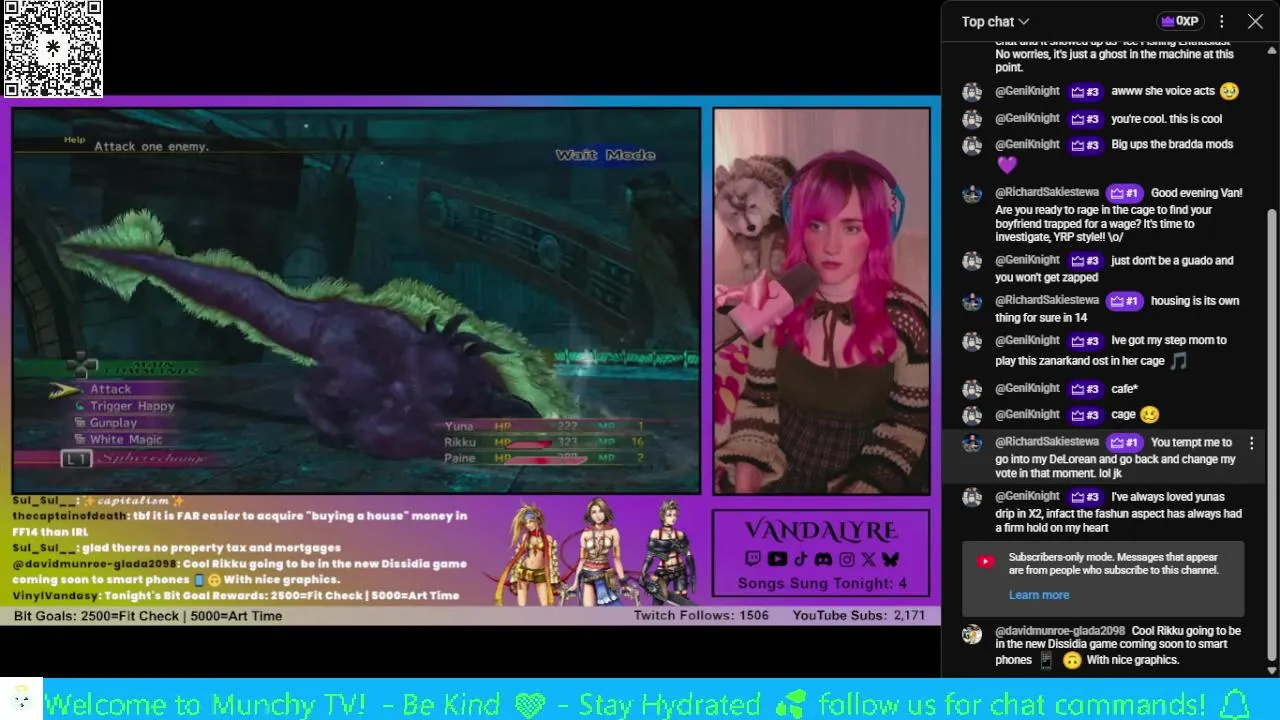This screenshot has width=1280, height=720.
Task: Select Gunplay in the battle menu
Action: (x=113, y=423)
